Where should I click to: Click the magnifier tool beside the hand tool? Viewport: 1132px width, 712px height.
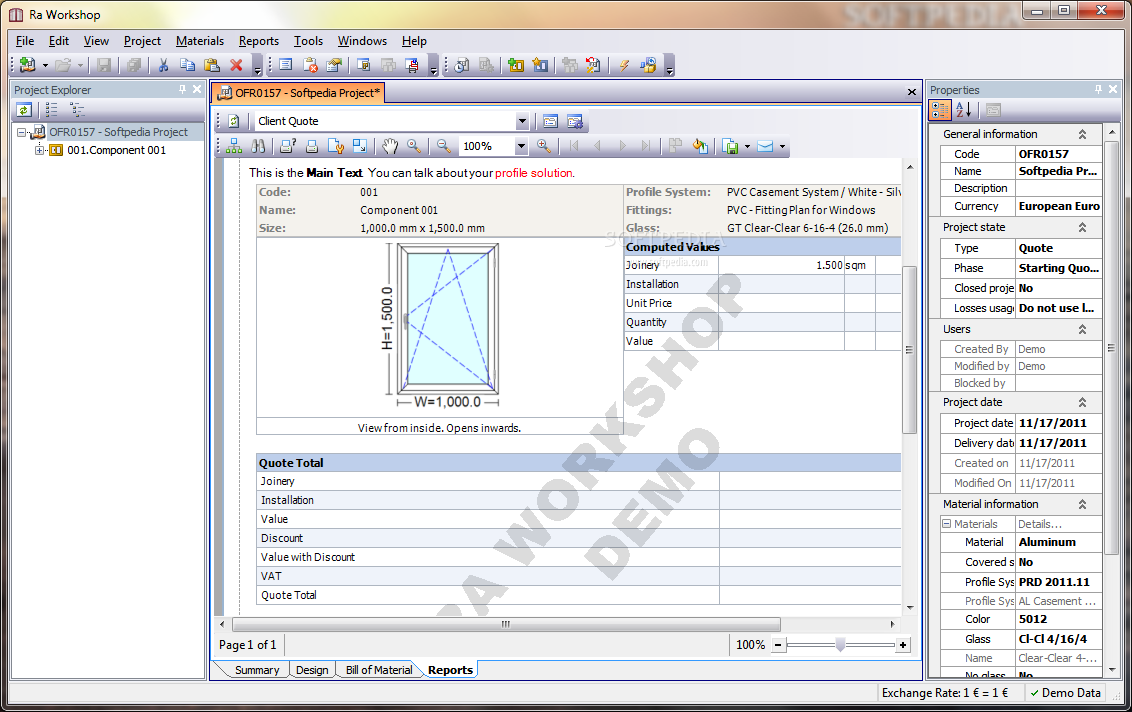(x=414, y=147)
